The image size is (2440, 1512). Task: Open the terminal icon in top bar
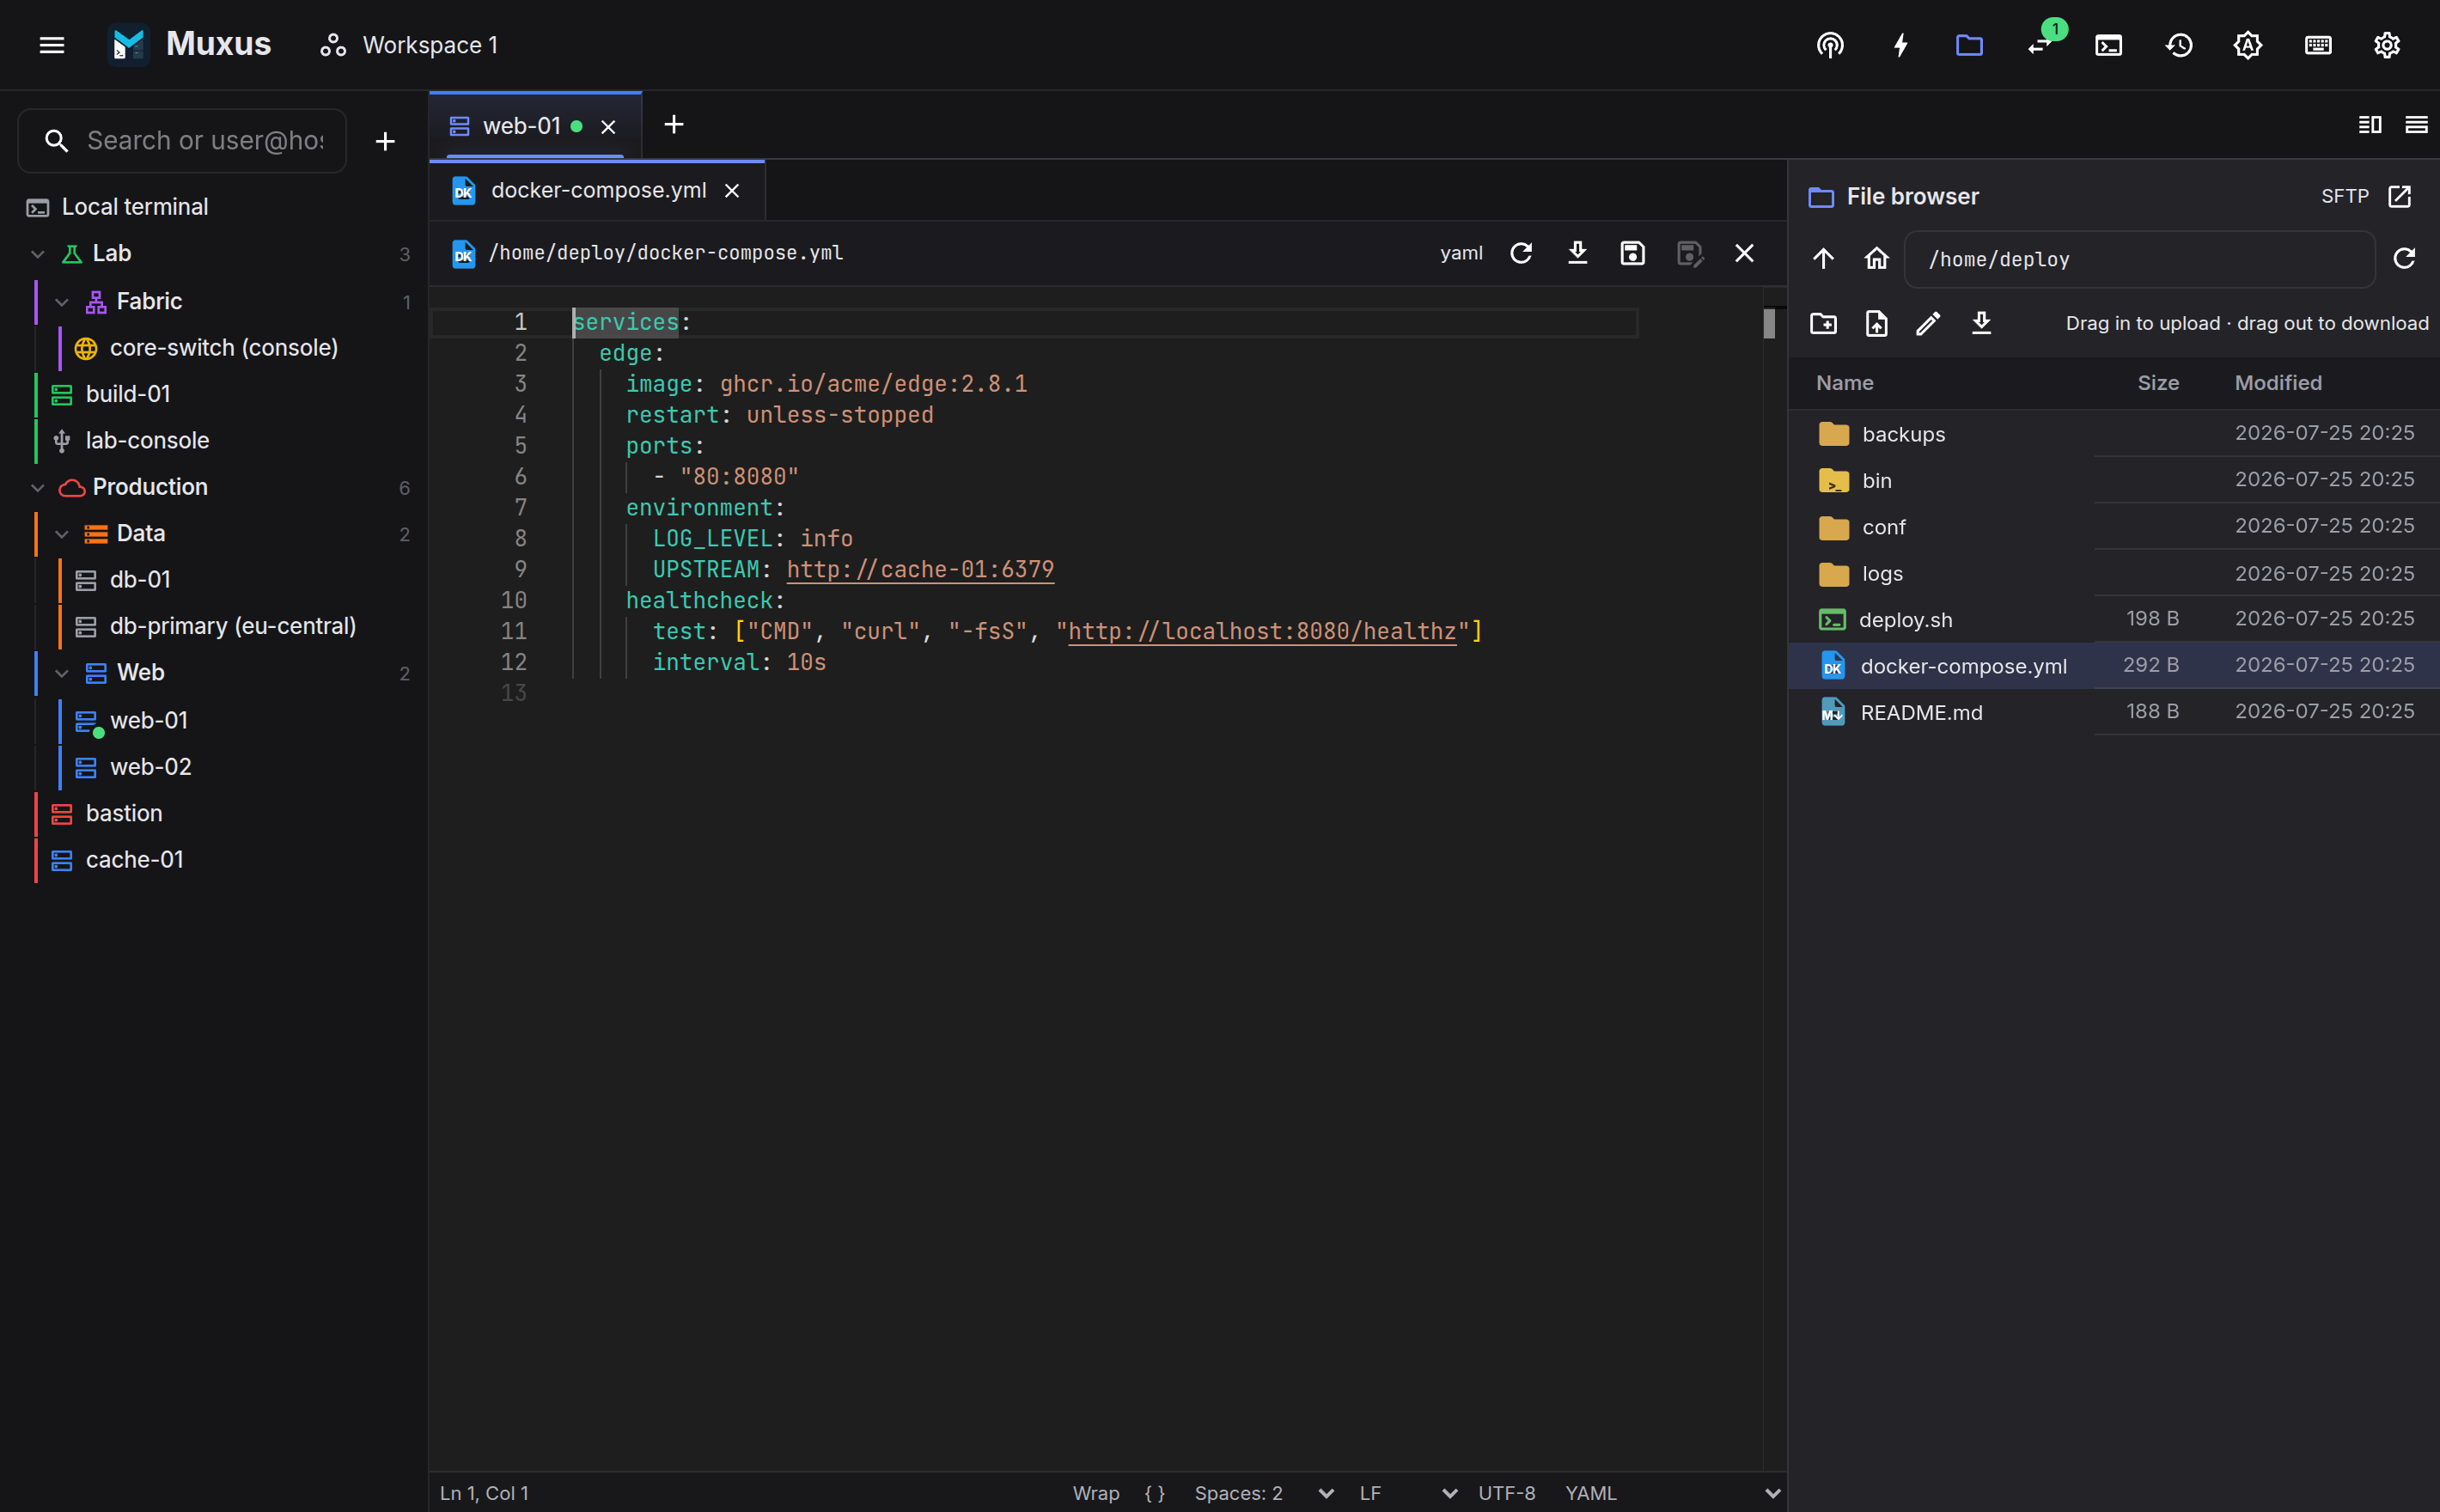2109,45
